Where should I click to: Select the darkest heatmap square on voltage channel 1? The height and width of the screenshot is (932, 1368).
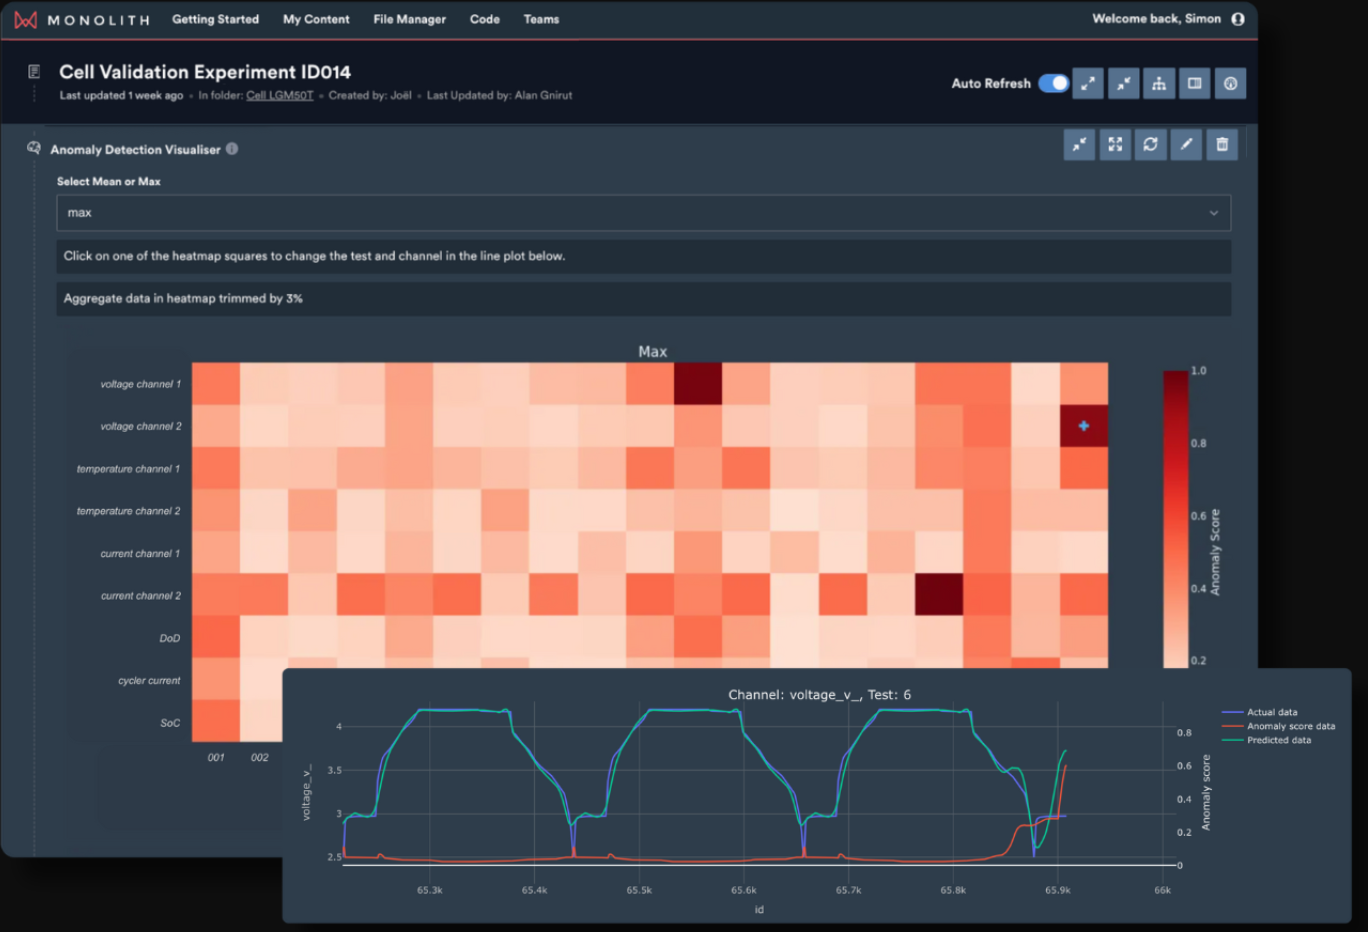tap(698, 384)
